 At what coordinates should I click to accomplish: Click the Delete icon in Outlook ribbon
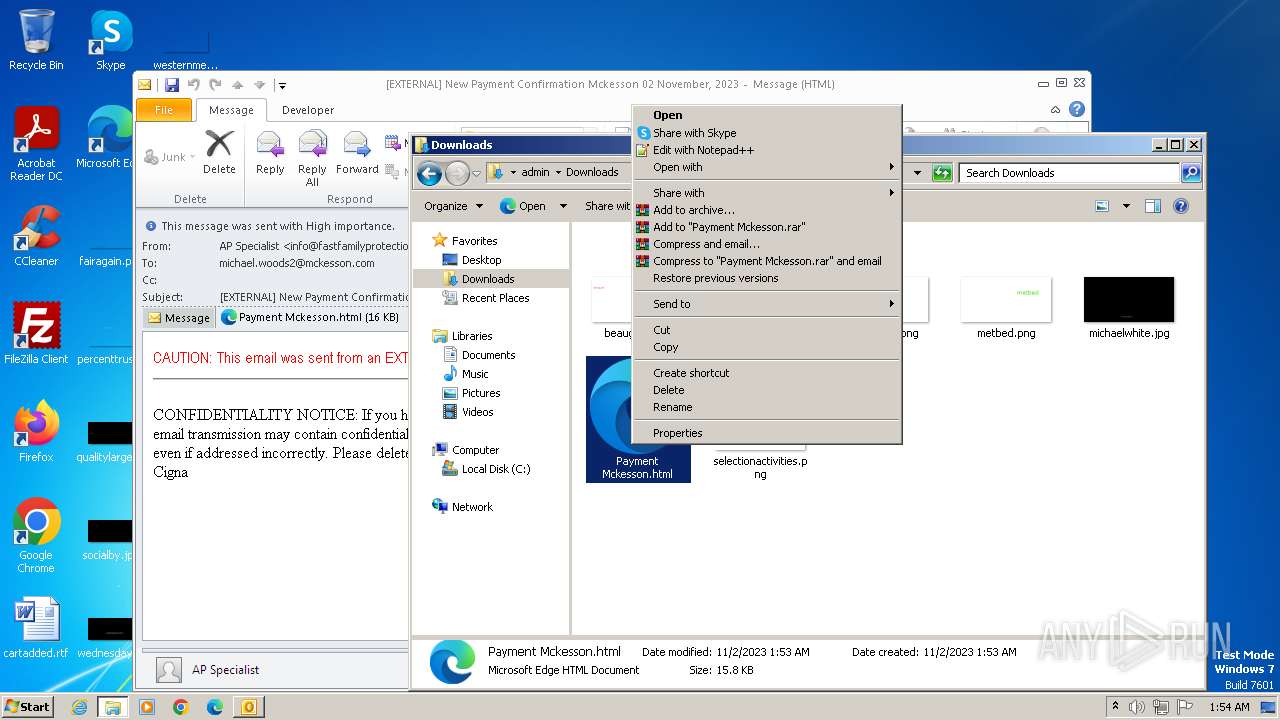click(x=219, y=153)
